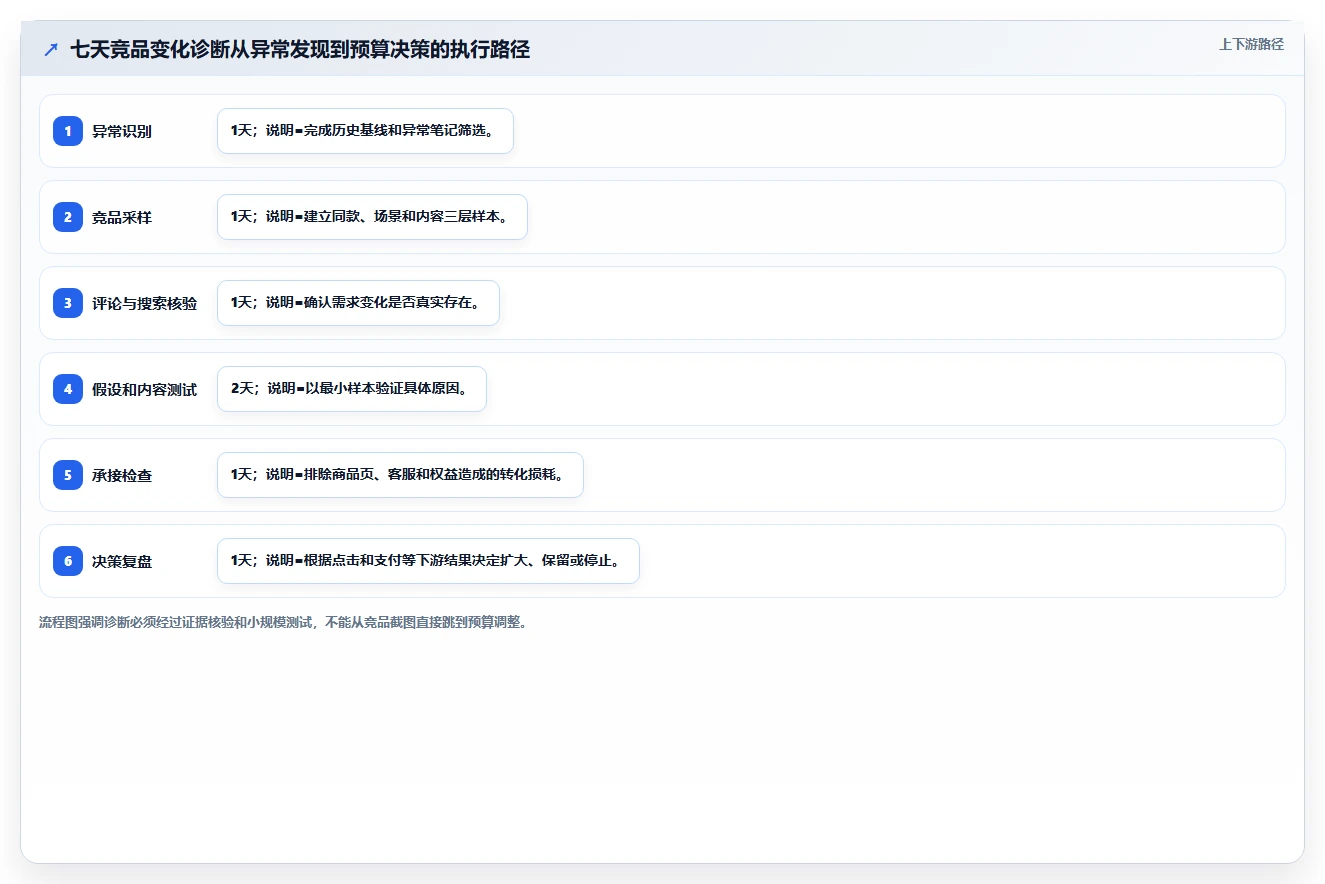Click the '上下游路径' label in the header

click(1251, 44)
